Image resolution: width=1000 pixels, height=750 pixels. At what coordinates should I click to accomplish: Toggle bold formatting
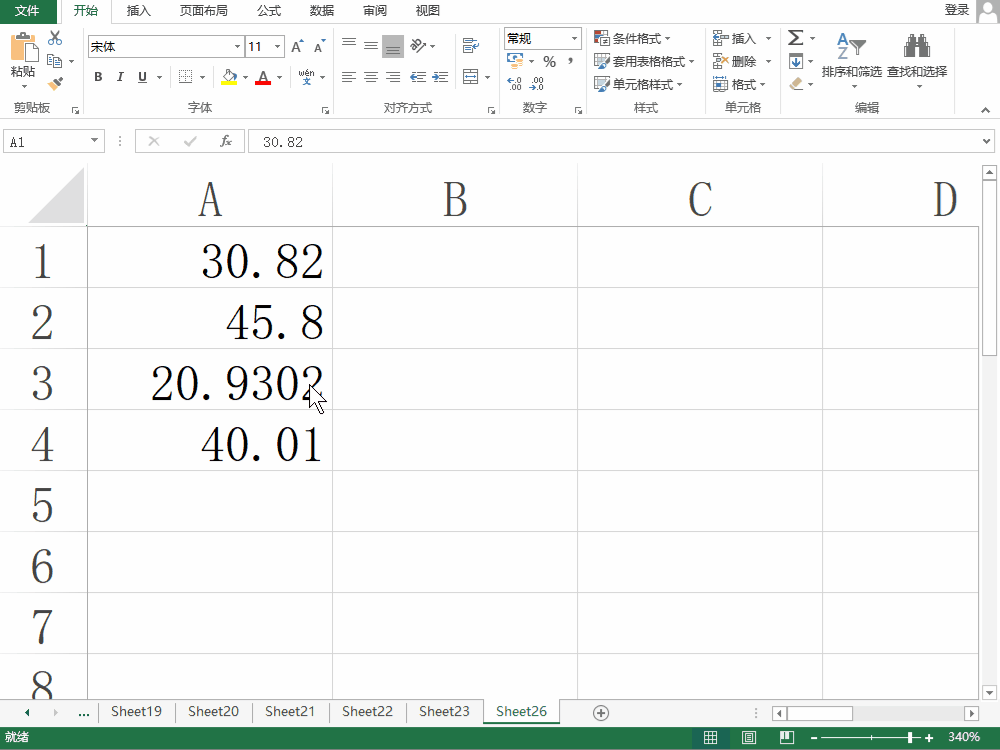pos(98,77)
